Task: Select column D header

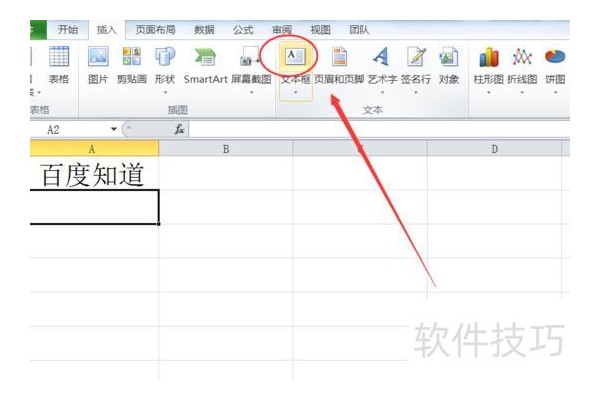Action: 494,149
